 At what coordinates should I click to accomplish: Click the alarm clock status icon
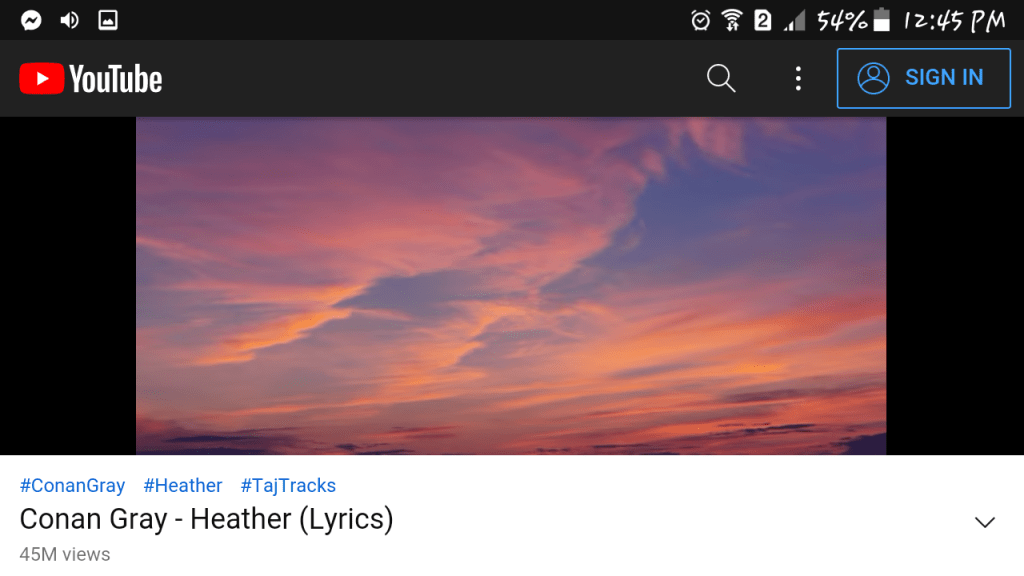point(701,20)
